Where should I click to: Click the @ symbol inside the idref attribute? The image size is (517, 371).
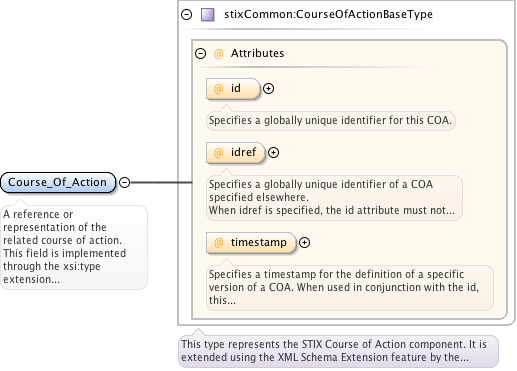point(218,153)
